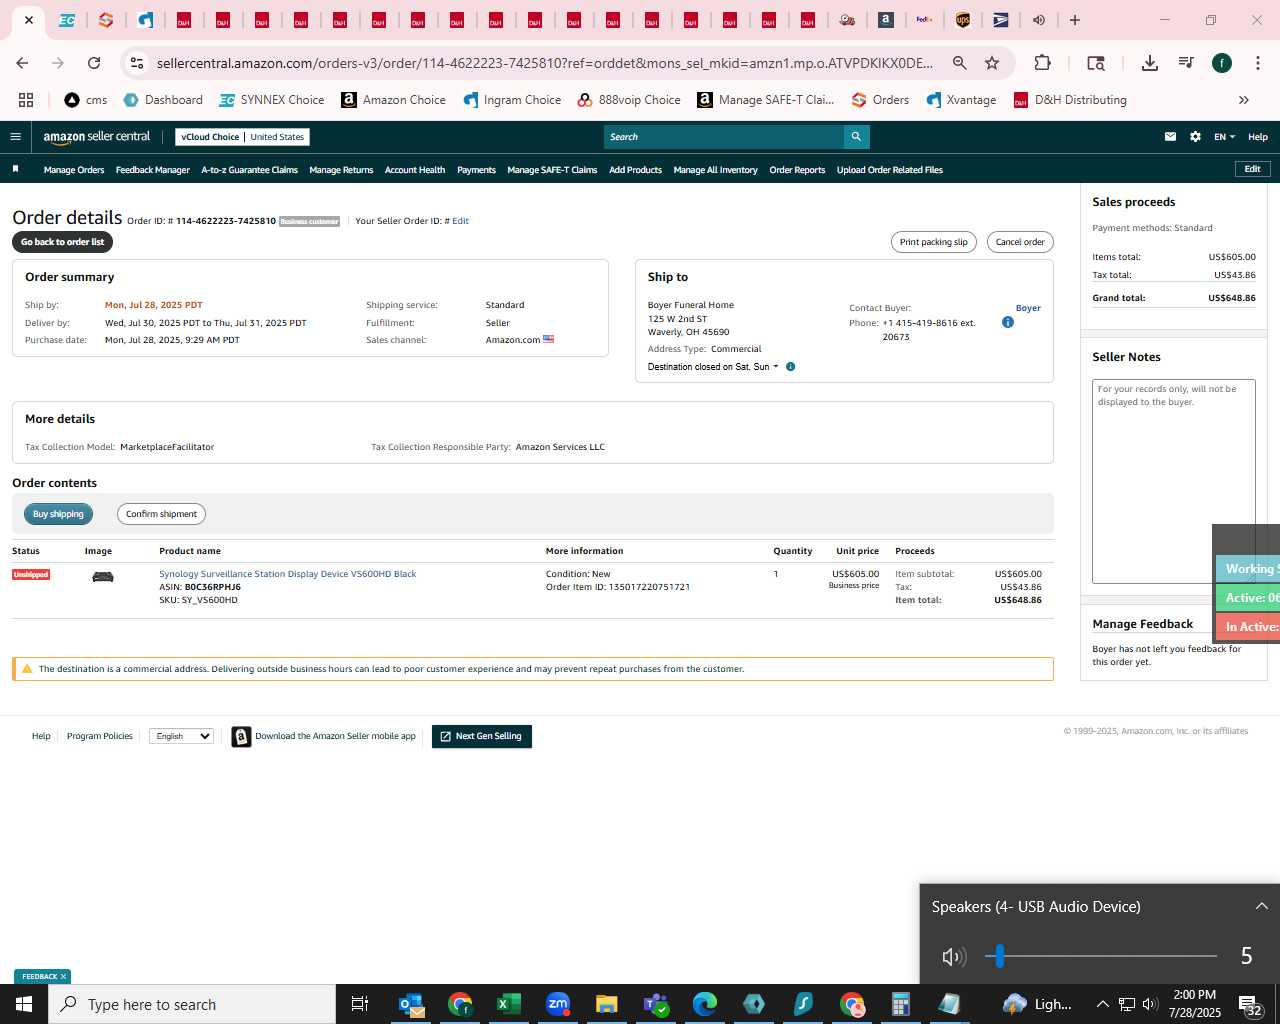Open Excel from the taskbar
This screenshot has width=1280, height=1024.
click(x=508, y=1004)
